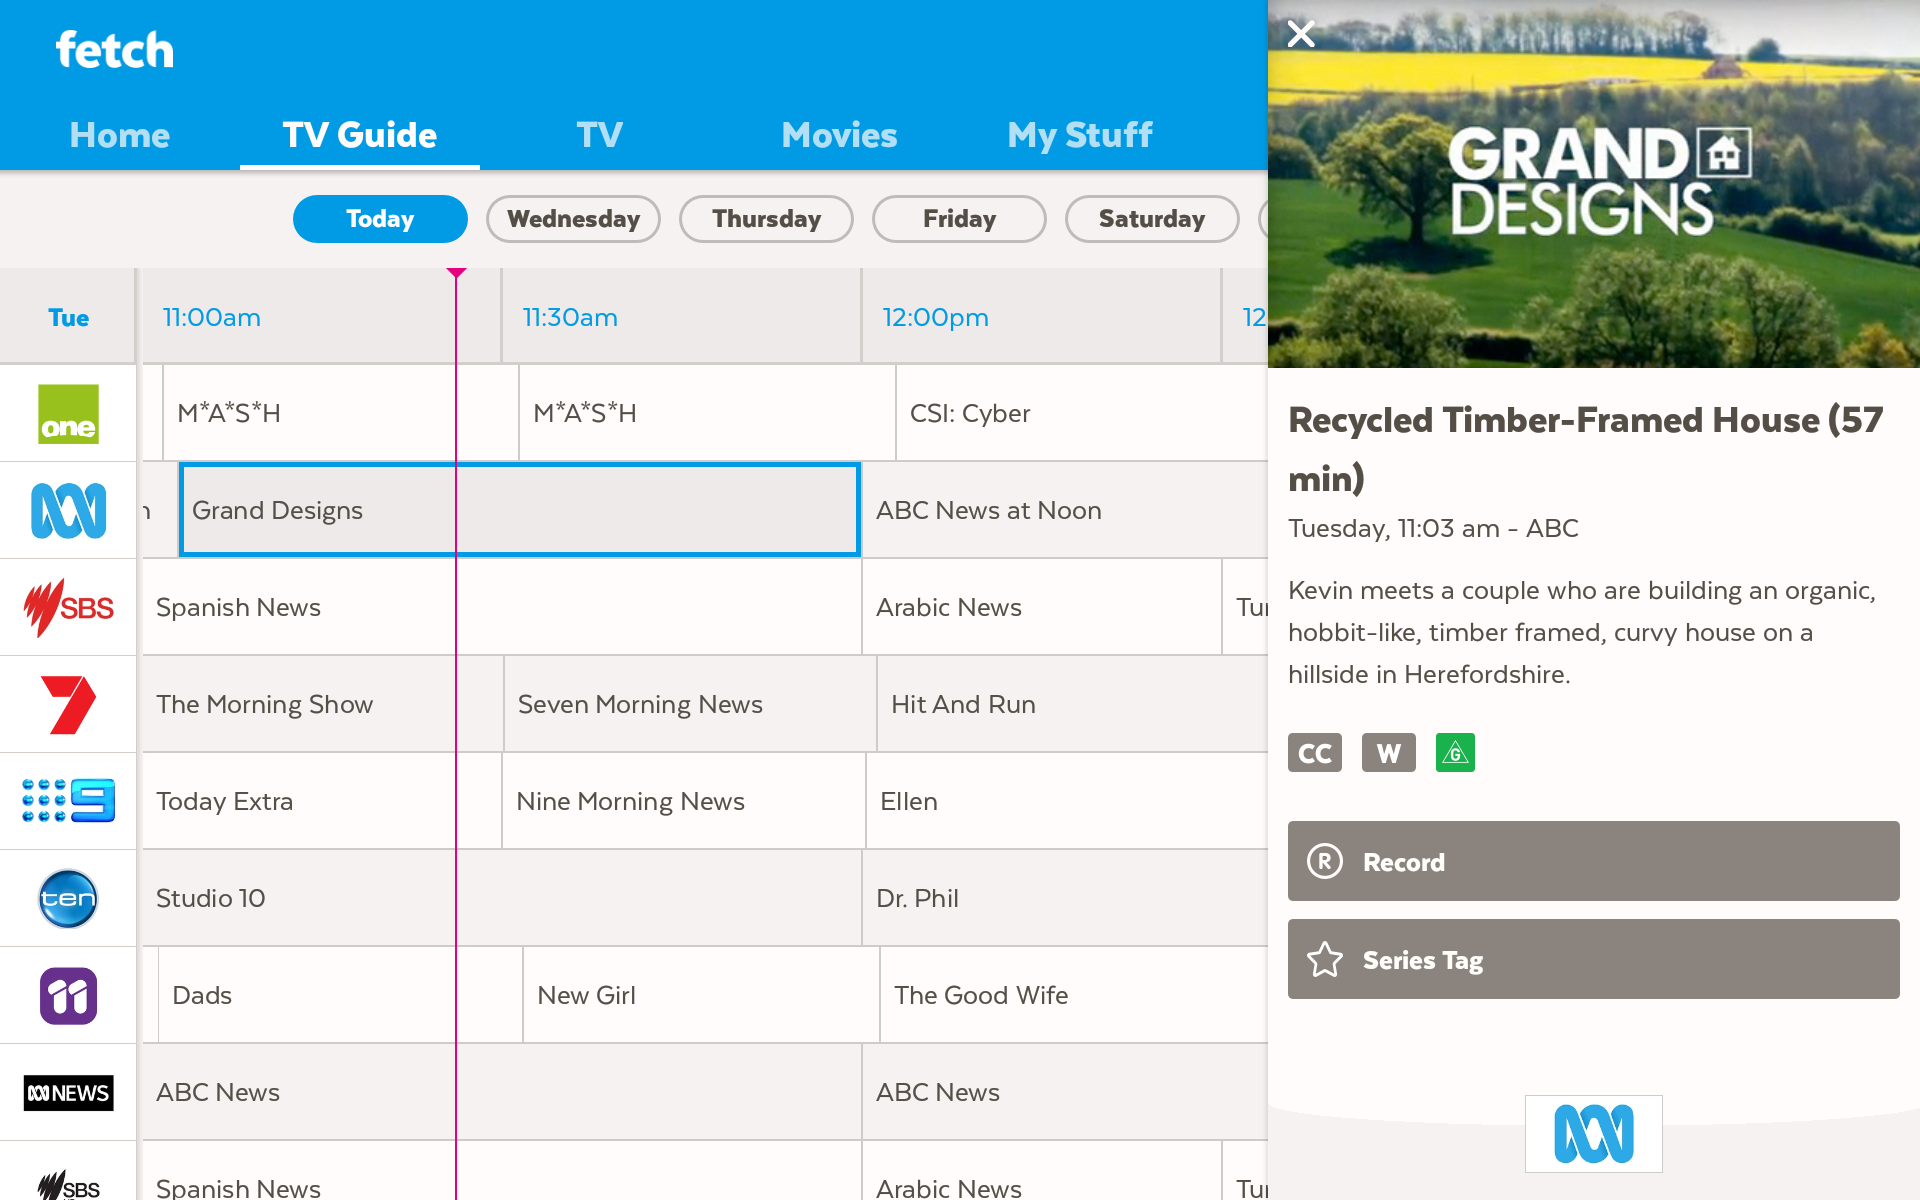
Task: Record the Grand Designs episode
Action: coord(1594,861)
